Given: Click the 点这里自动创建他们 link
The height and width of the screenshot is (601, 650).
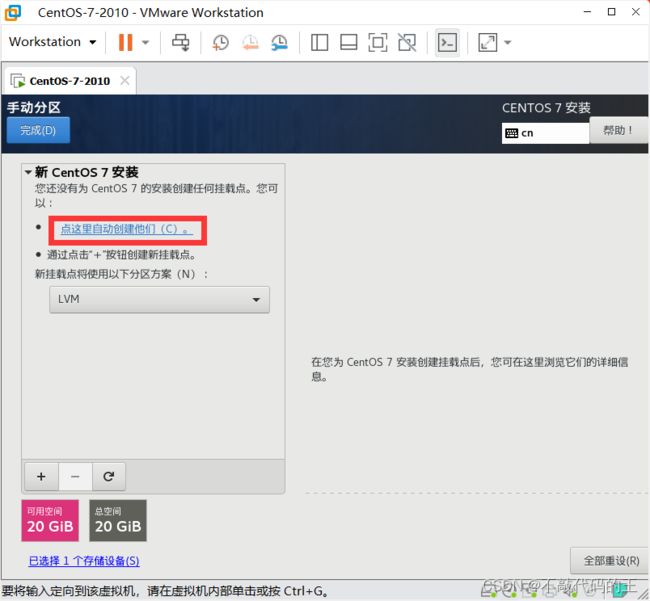Looking at the screenshot, I should pos(126,229).
